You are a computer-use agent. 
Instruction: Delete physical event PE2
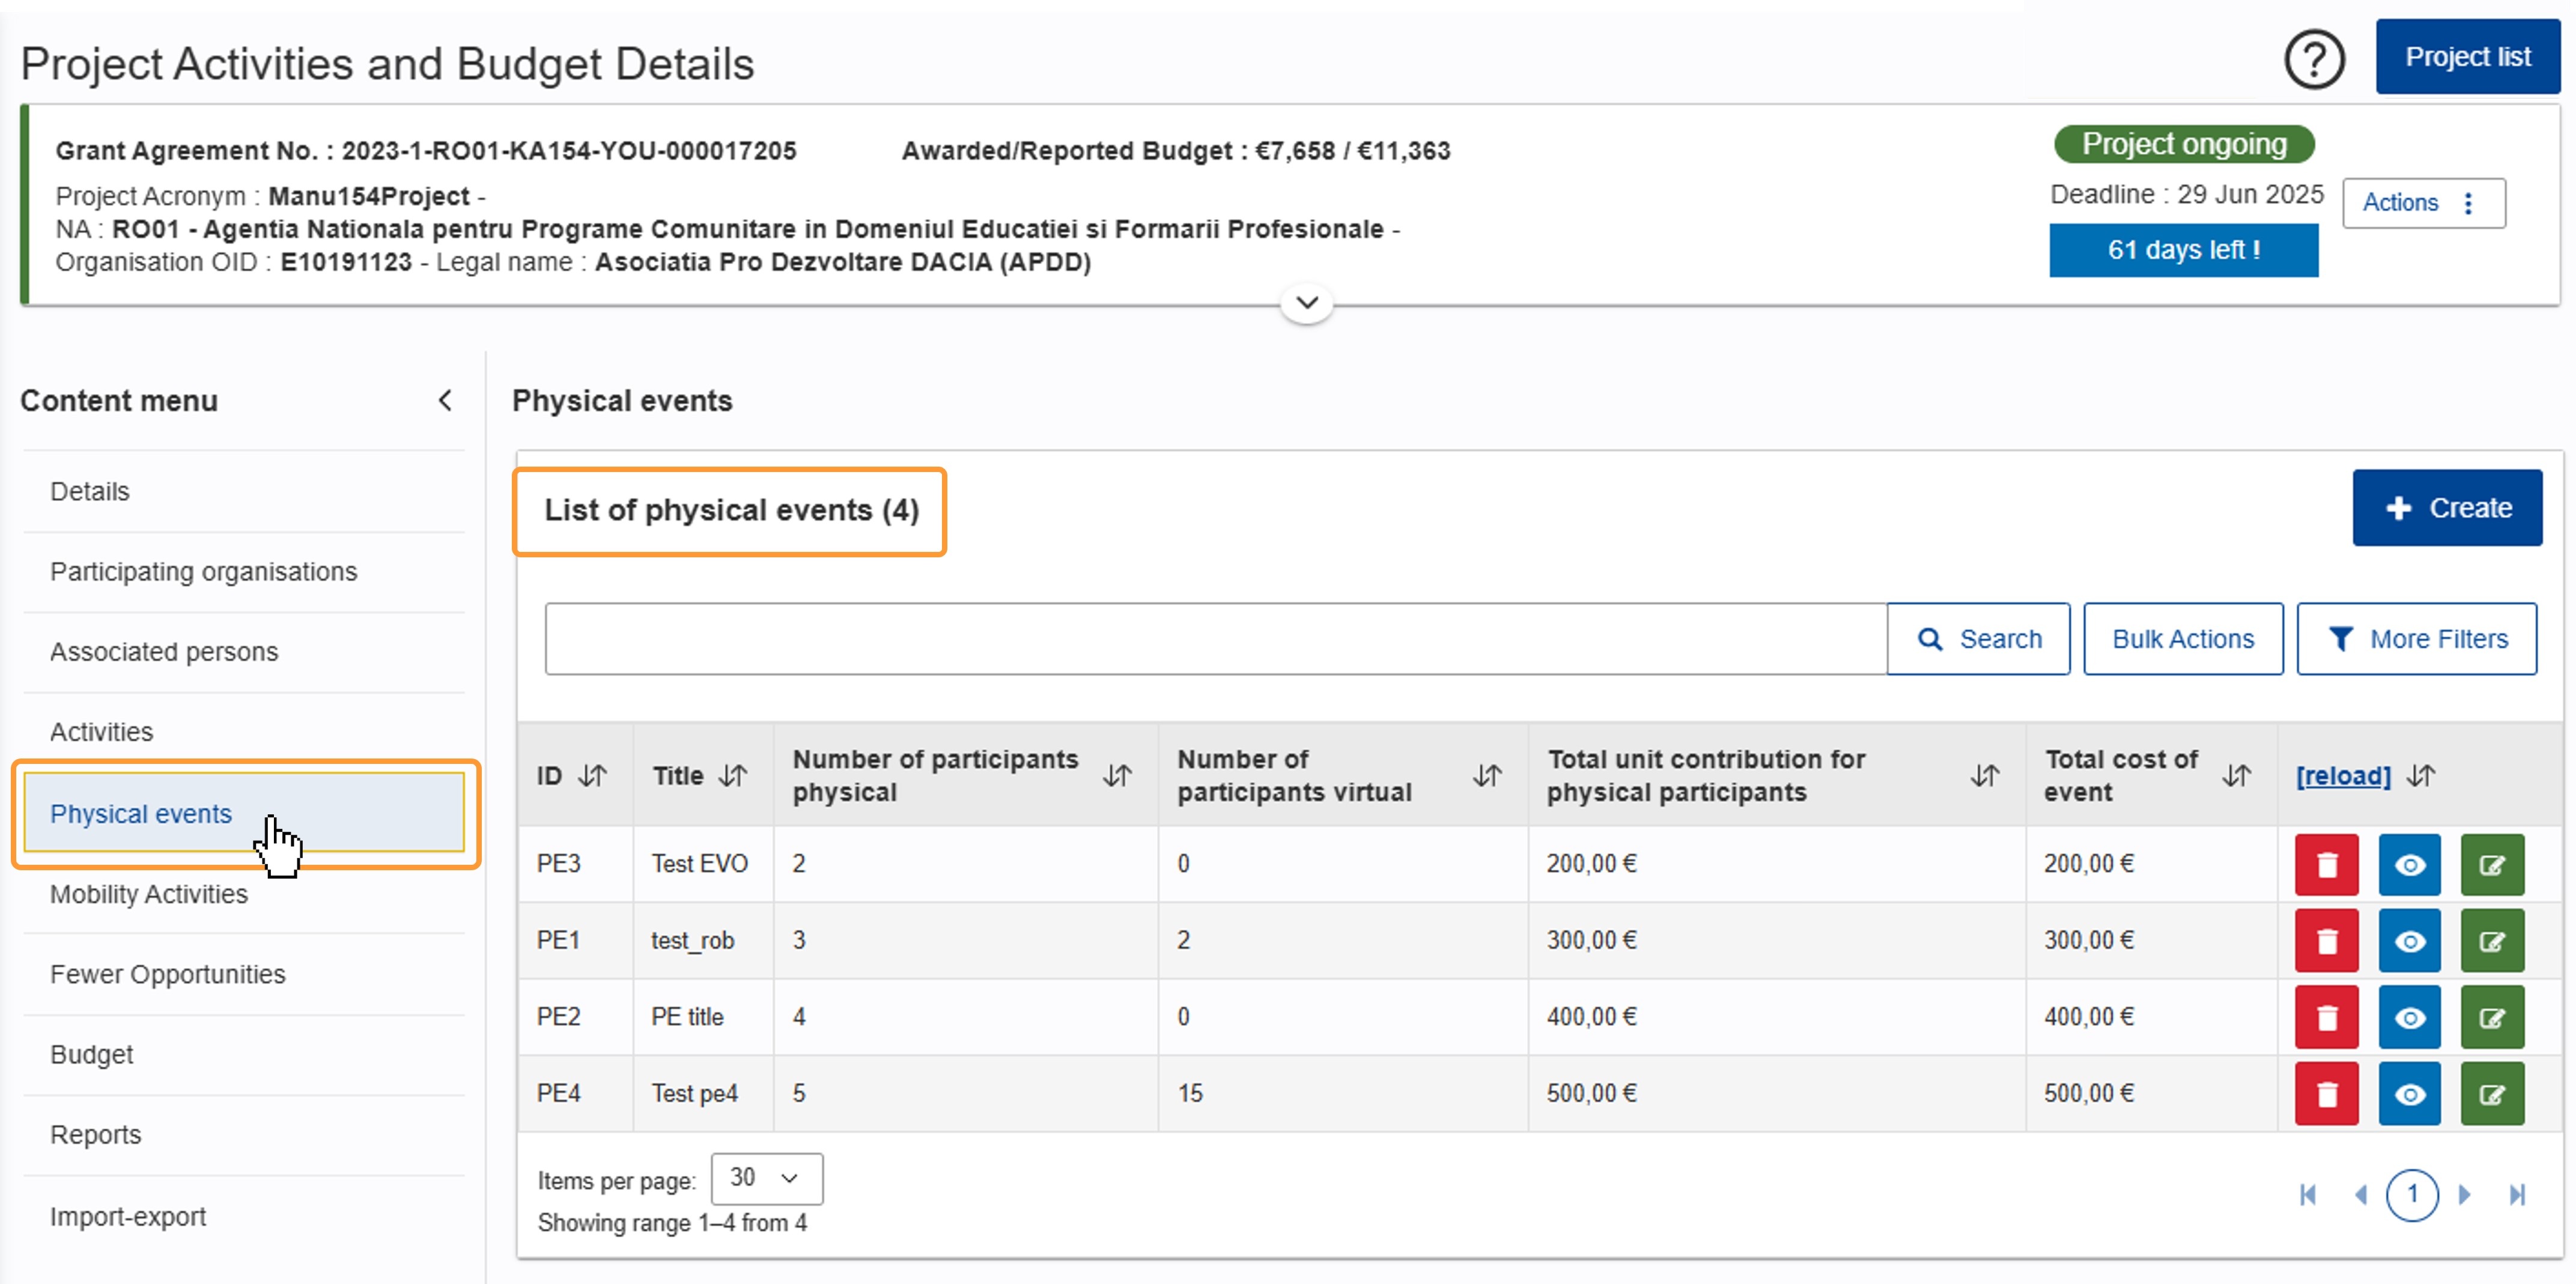click(2326, 1017)
